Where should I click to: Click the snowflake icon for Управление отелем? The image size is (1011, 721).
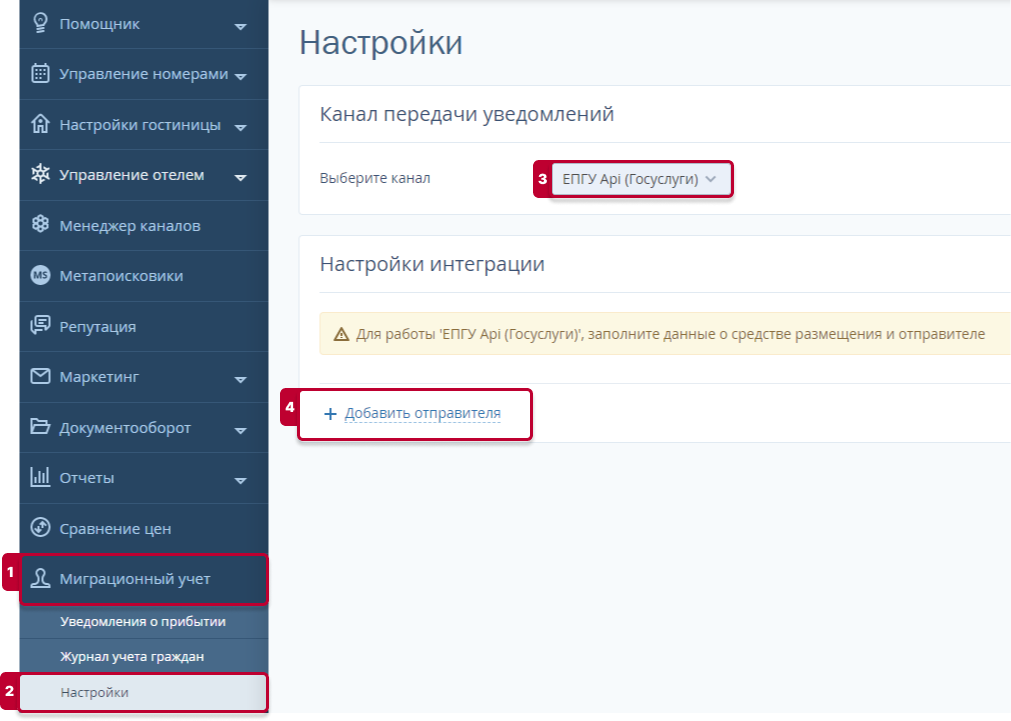pos(40,173)
